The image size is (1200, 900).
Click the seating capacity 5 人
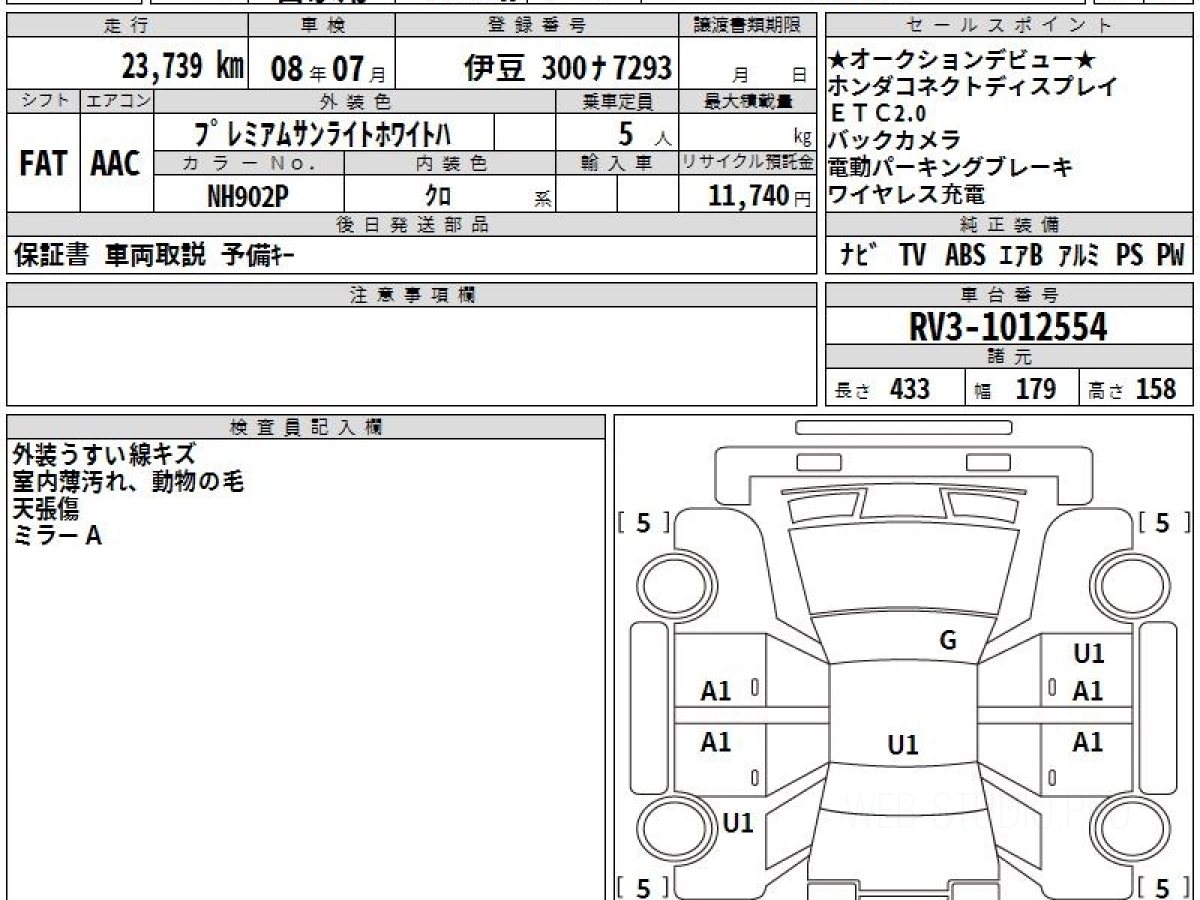click(643, 133)
